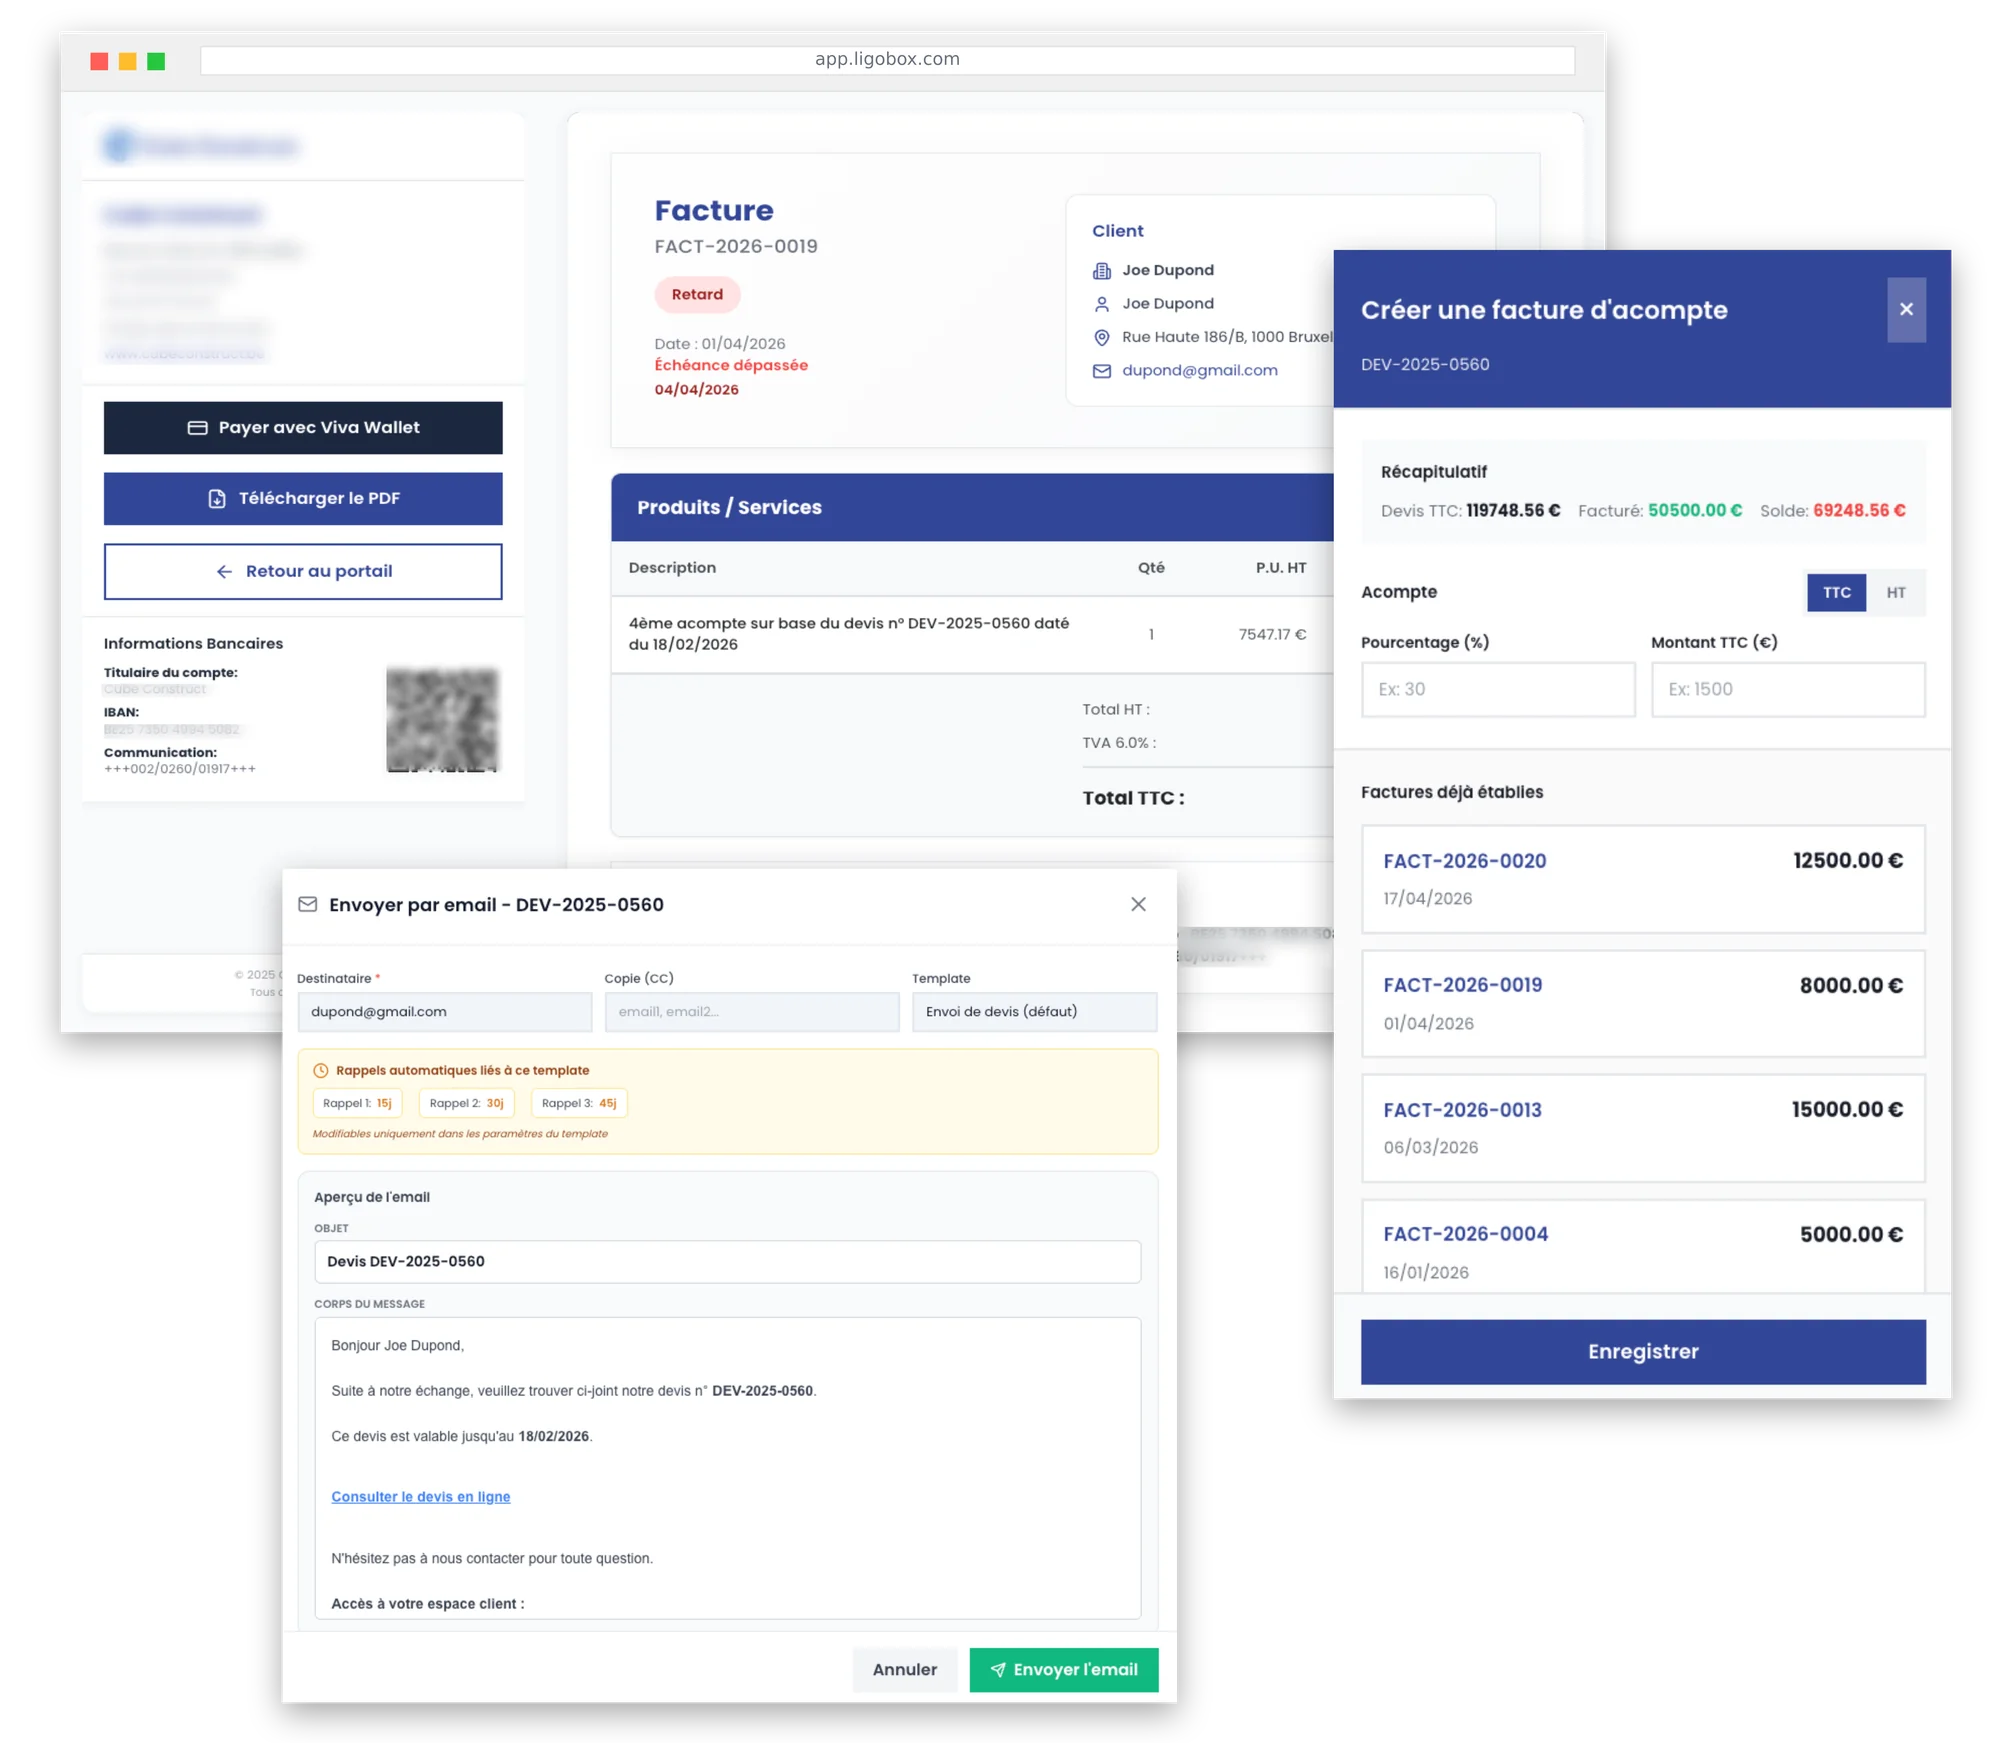Edit the Objet field Devis DEV-2025-0560
The height and width of the screenshot is (1743, 2000).
pos(727,1262)
